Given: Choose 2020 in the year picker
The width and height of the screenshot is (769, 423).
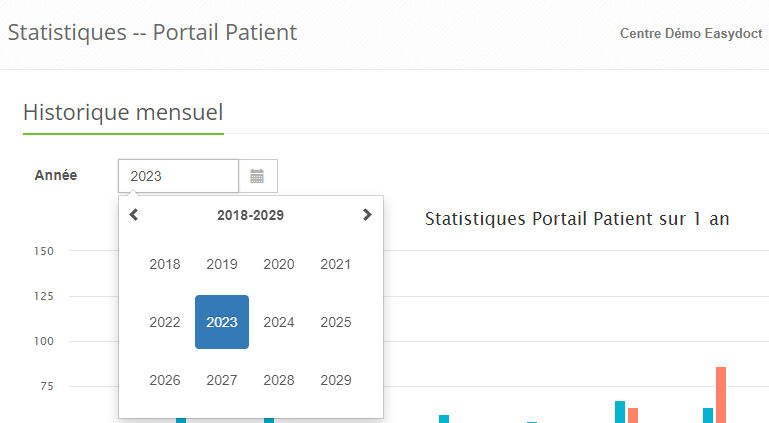Looking at the screenshot, I should tap(279, 265).
